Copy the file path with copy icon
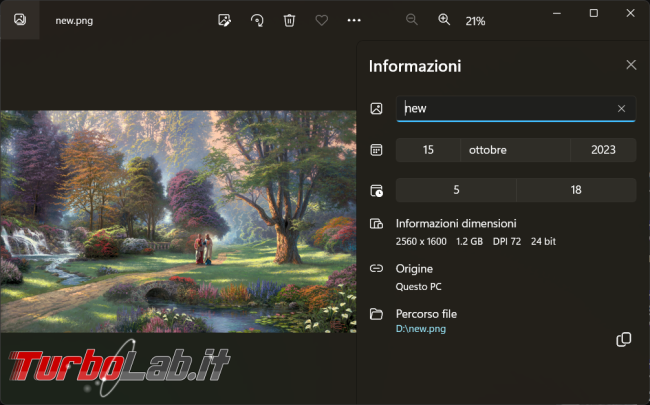This screenshot has width=650, height=405. [x=623, y=340]
